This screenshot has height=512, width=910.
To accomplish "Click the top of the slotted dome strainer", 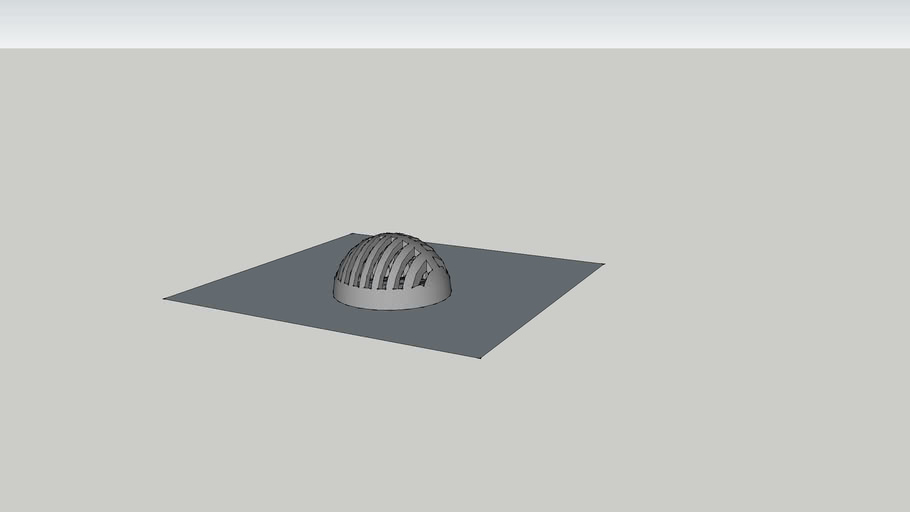I will tap(392, 239).
